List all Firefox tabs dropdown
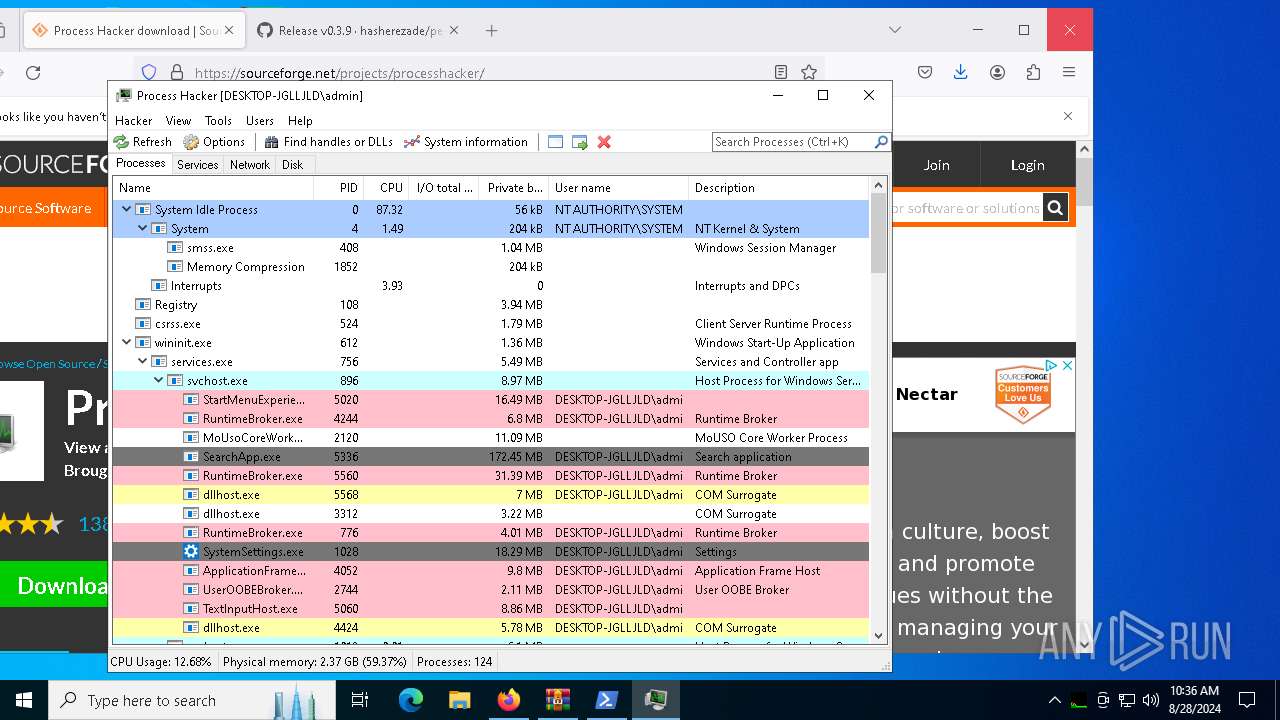 (893, 30)
